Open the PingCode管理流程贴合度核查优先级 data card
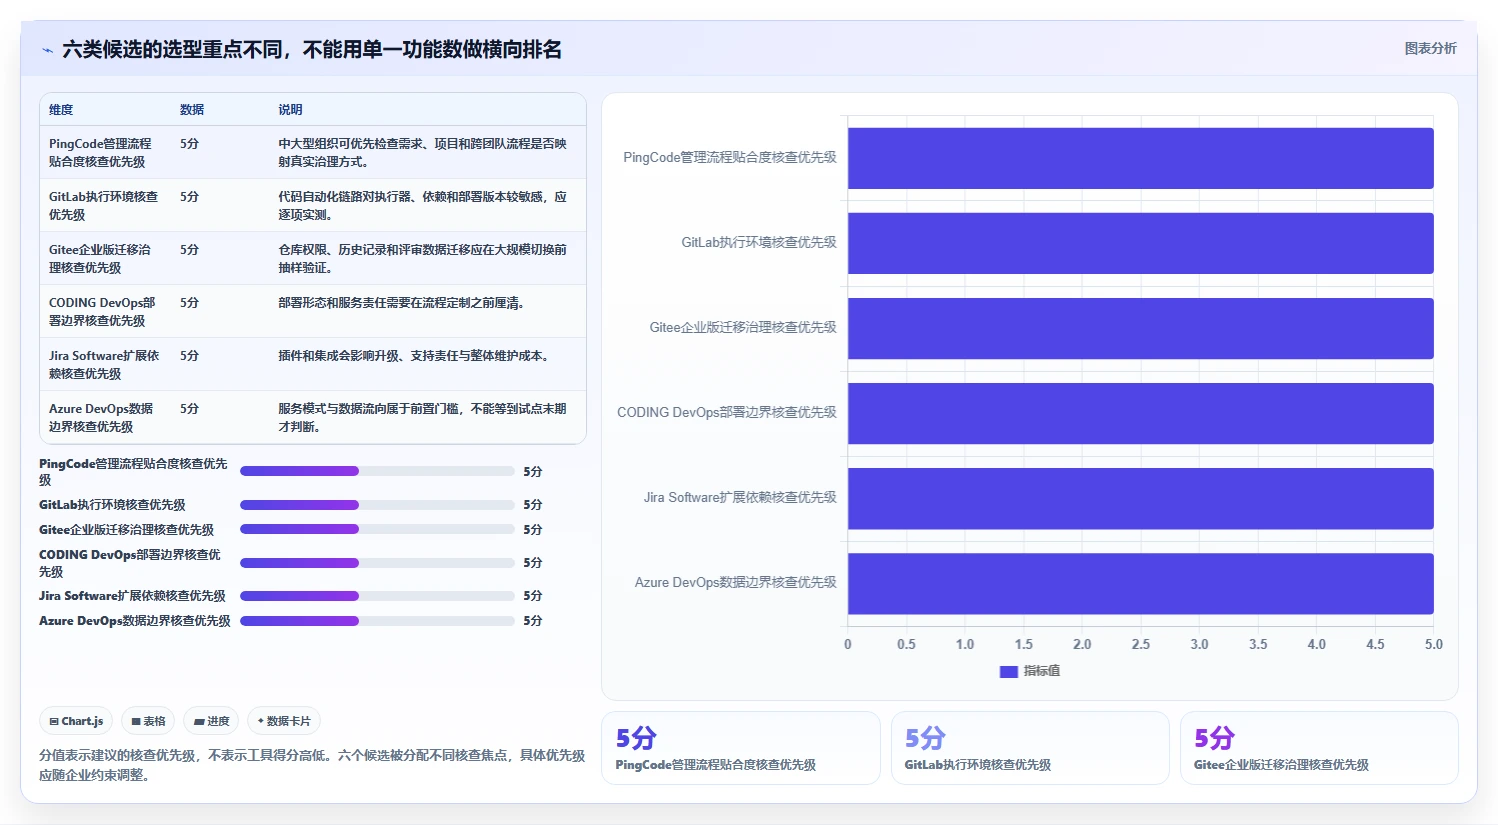The image size is (1498, 825). pyautogui.click(x=741, y=748)
